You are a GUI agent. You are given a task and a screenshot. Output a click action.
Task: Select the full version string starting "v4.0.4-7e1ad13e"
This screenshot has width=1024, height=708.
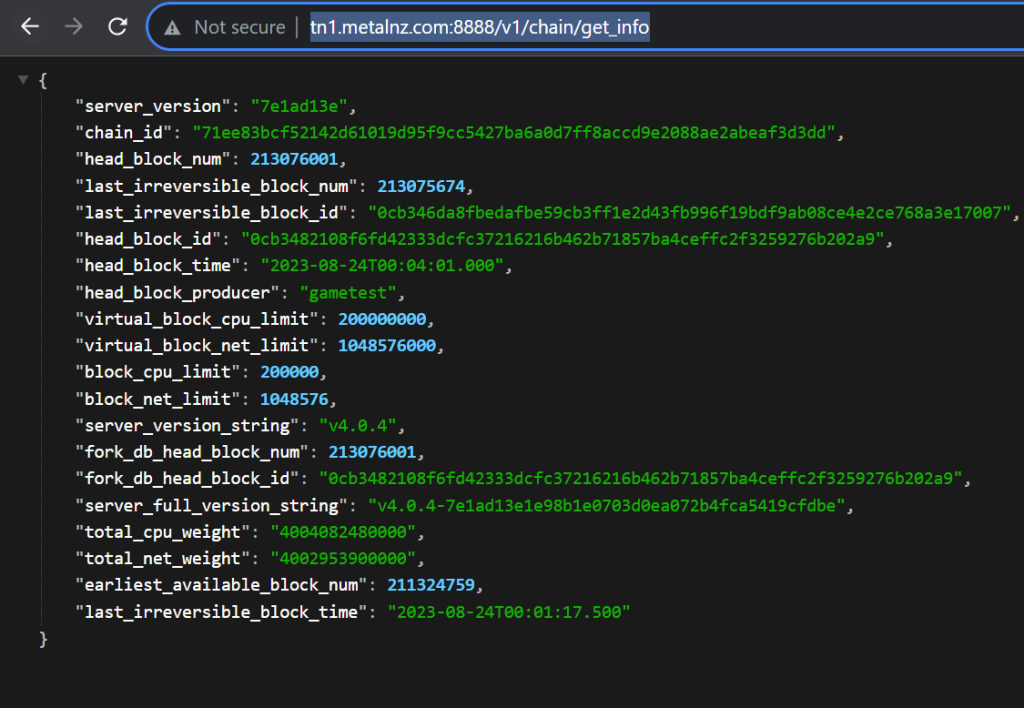[607, 506]
